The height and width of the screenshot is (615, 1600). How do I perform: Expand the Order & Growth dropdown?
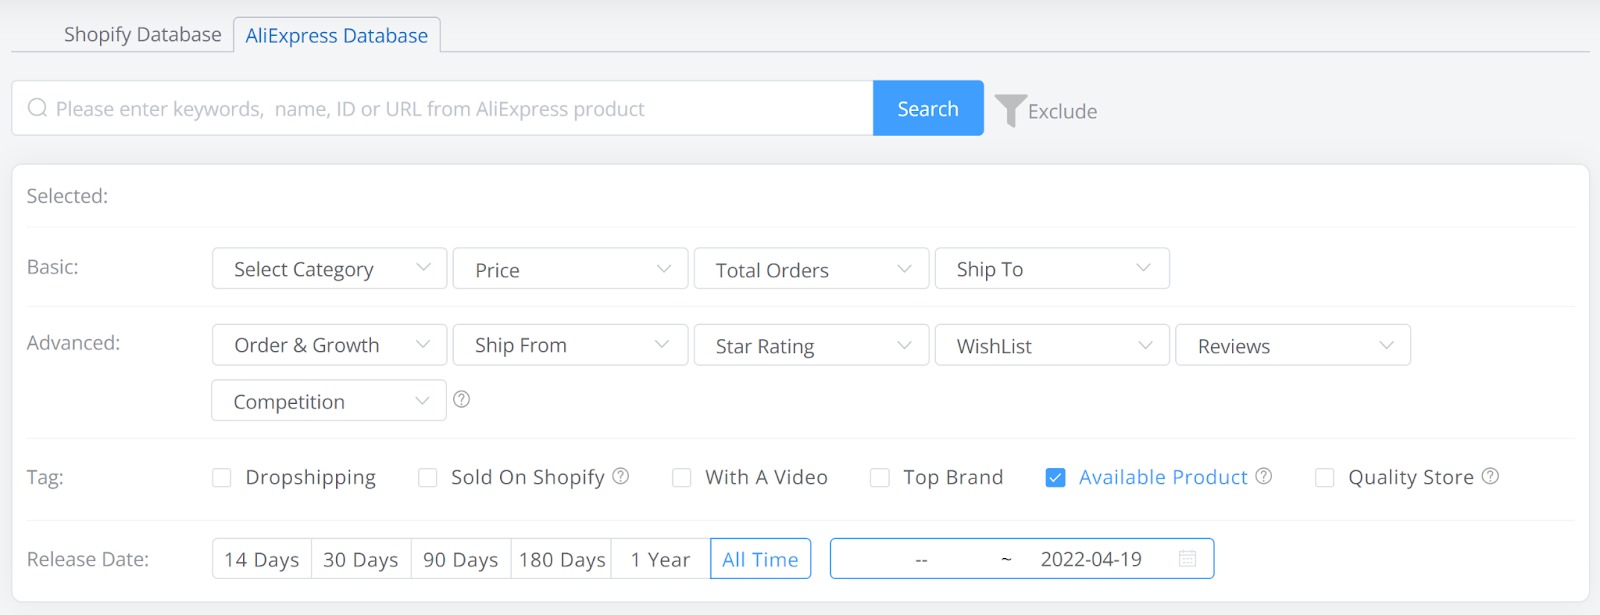[329, 346]
